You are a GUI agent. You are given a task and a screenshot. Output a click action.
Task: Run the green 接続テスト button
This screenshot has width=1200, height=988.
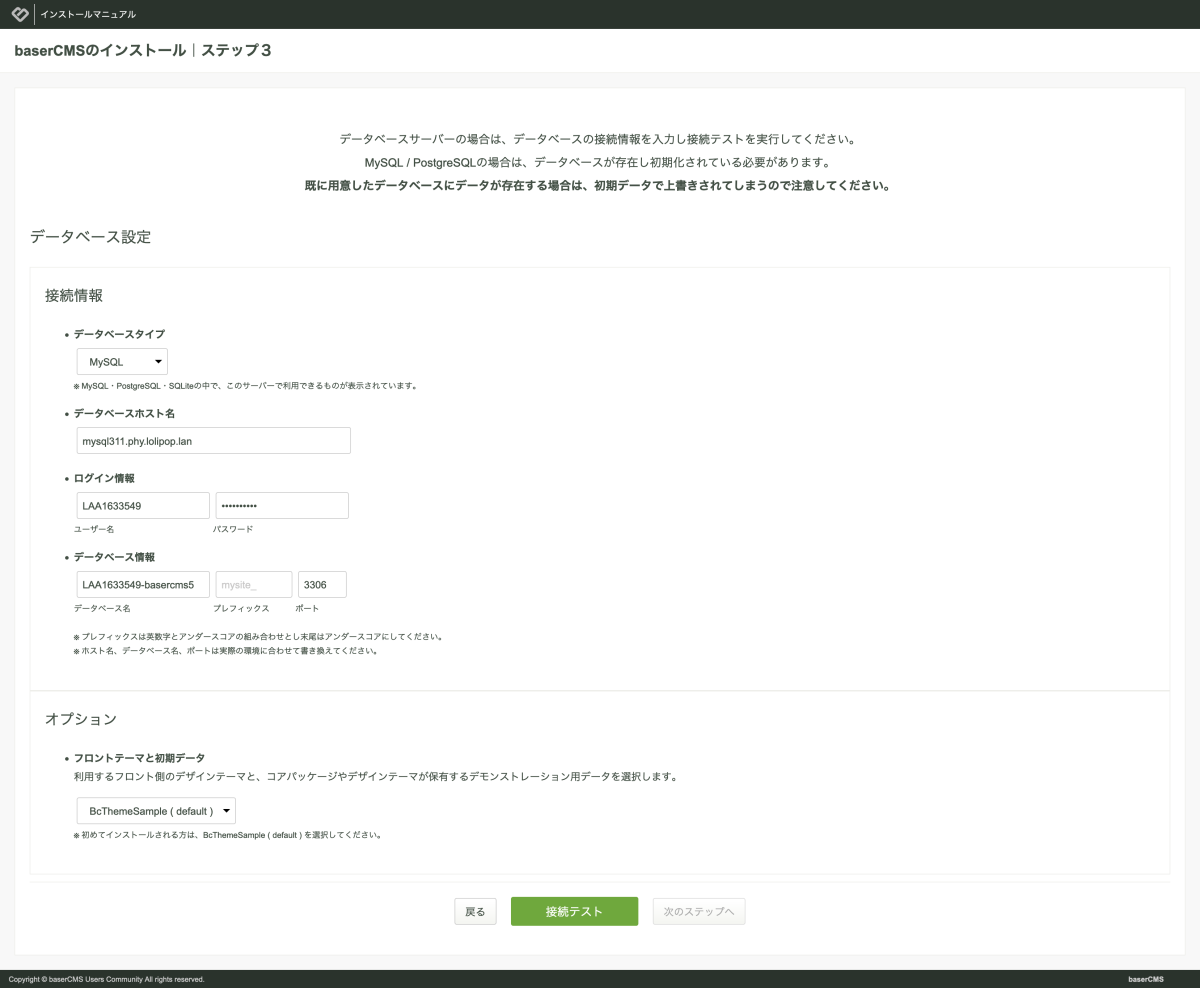(574, 912)
